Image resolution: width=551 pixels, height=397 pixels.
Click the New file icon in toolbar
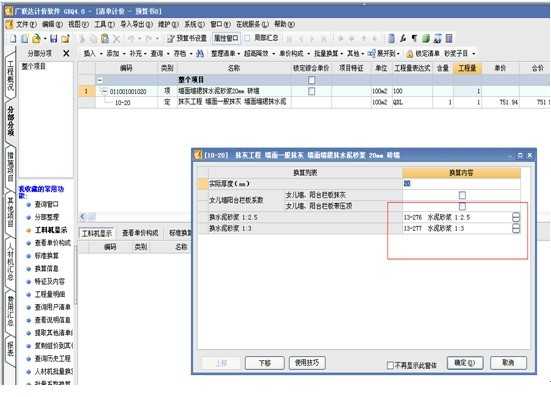tap(13, 39)
